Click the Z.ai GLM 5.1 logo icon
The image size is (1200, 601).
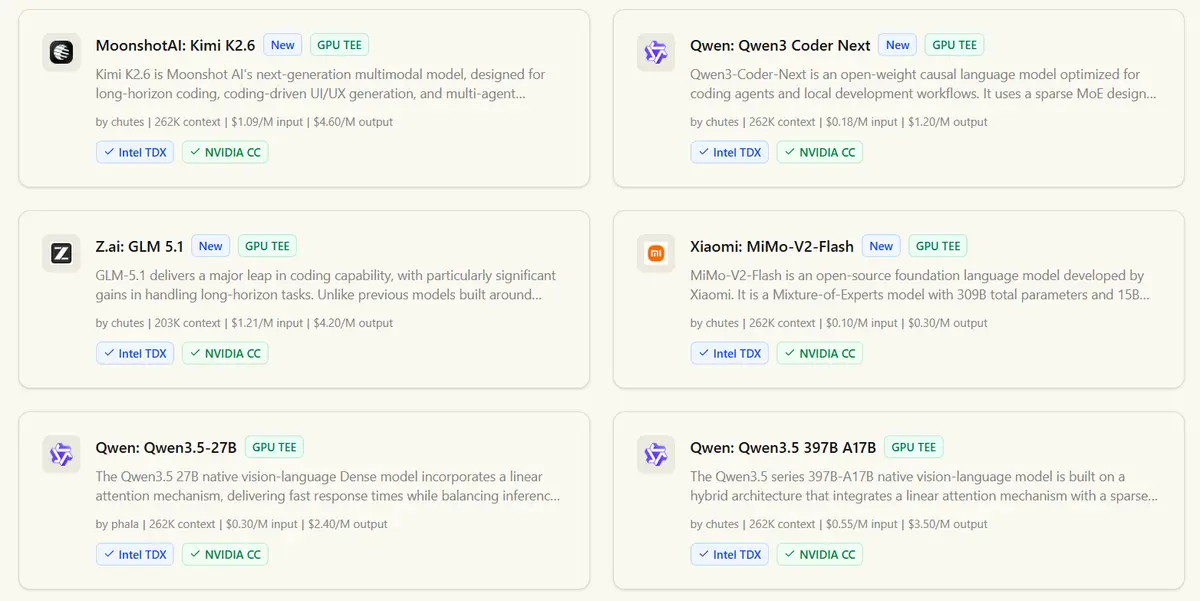coord(61,253)
